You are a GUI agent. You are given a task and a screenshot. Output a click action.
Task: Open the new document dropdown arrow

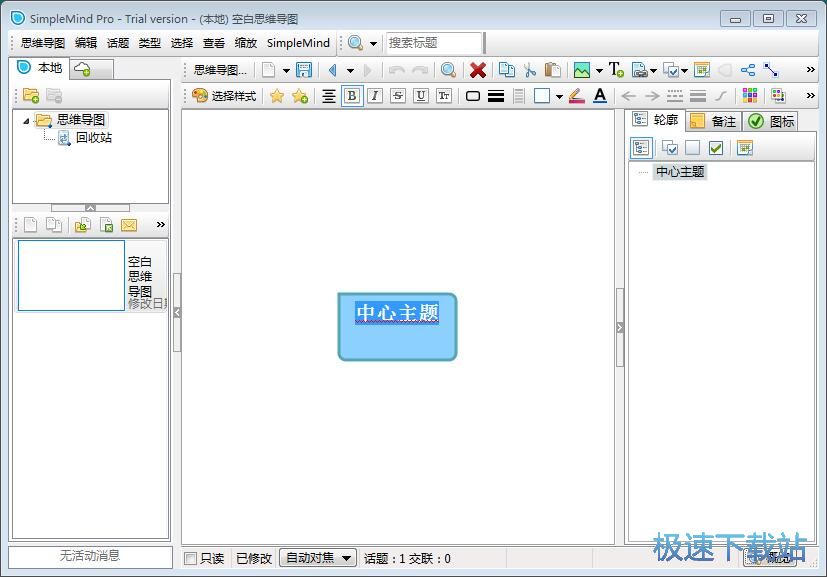point(286,70)
